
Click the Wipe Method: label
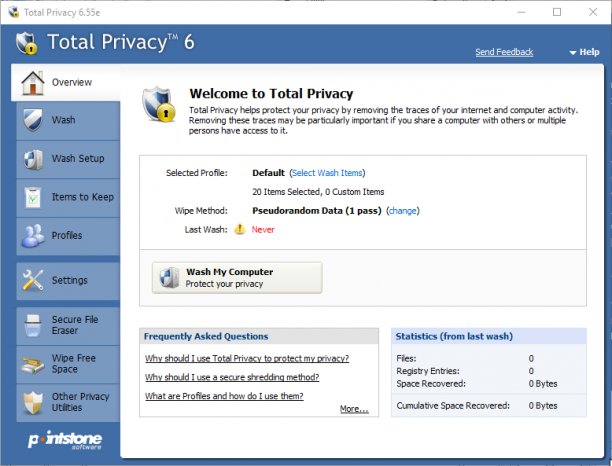201,211
